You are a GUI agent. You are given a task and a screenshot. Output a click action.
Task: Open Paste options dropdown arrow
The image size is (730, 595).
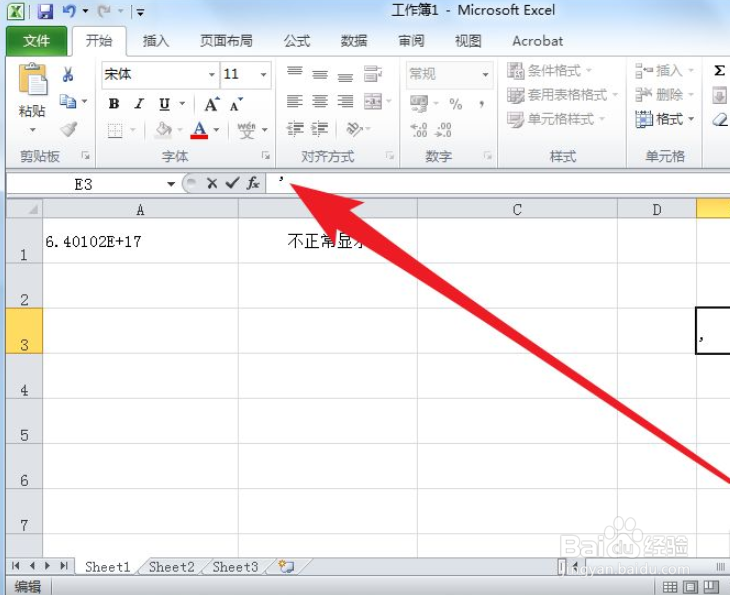click(33, 130)
